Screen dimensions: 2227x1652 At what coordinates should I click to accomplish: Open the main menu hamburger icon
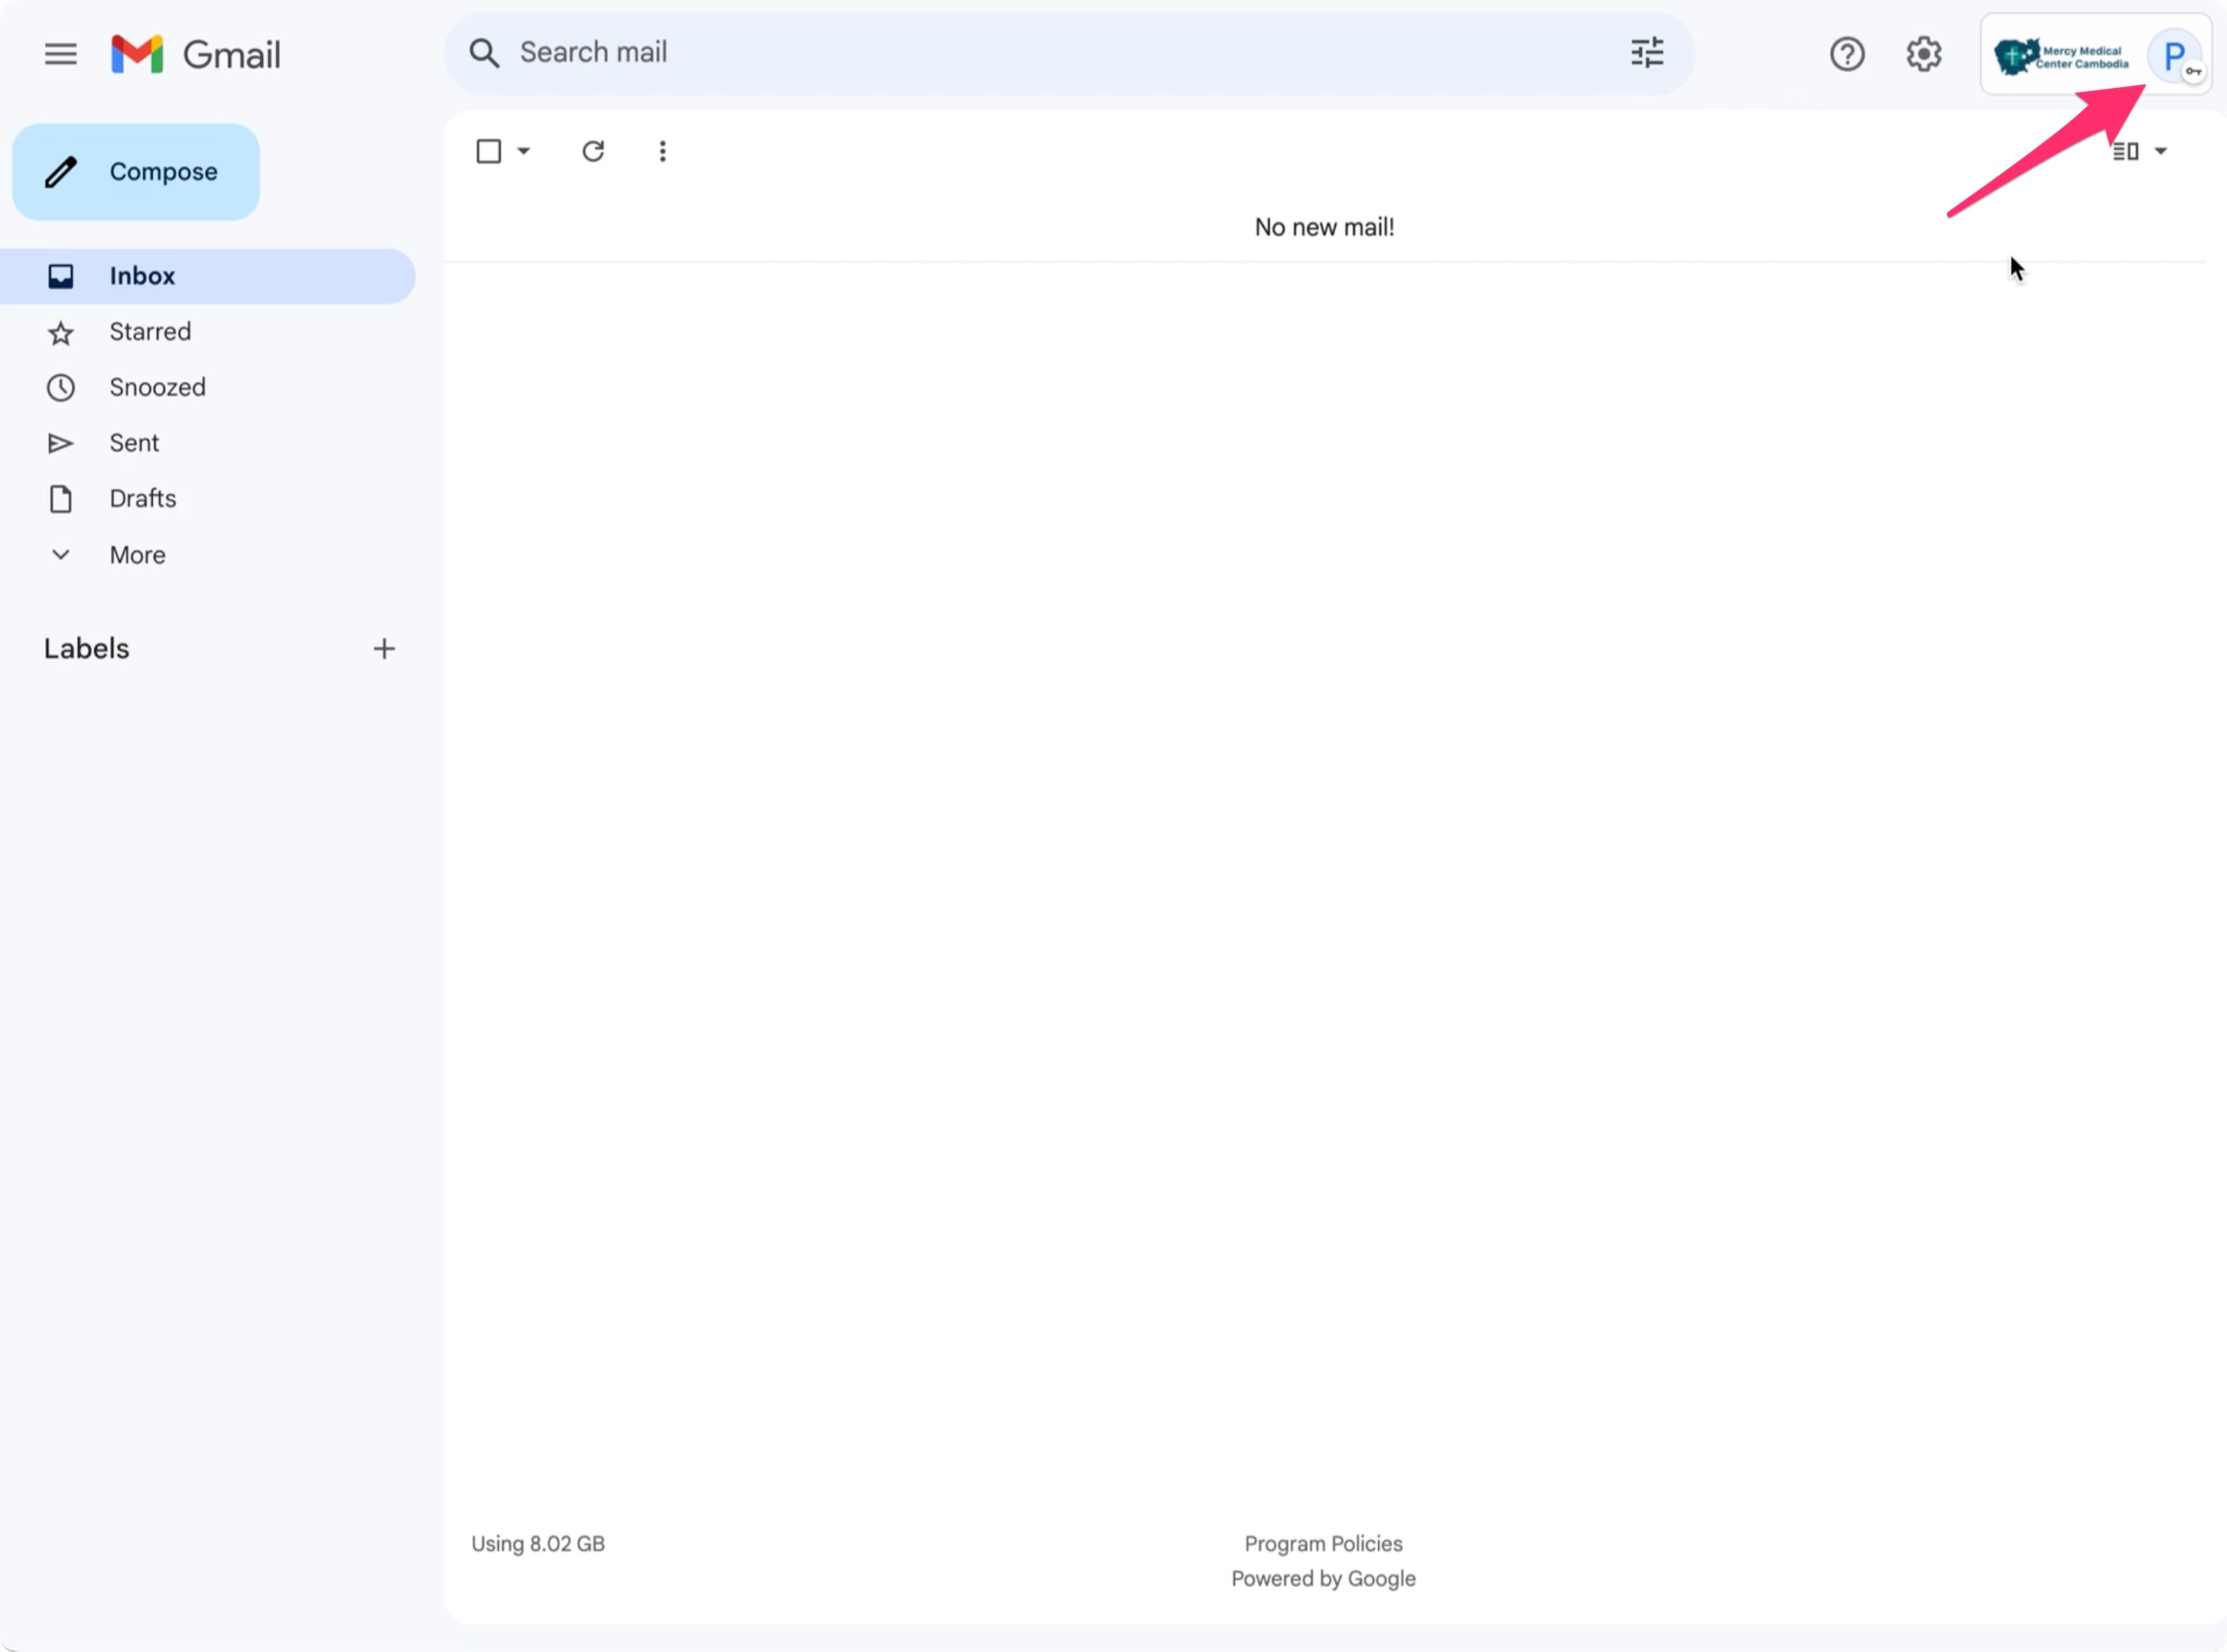point(60,54)
